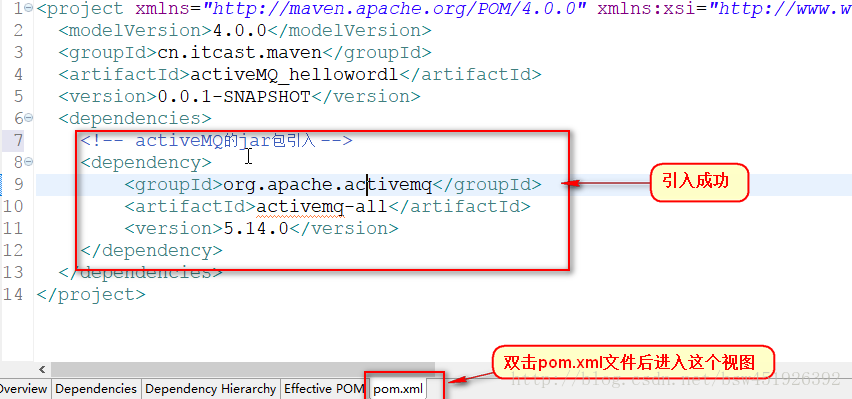Click the horizontal scrollbar thumb
Screen dimensions: 852x399
pos(242,369)
